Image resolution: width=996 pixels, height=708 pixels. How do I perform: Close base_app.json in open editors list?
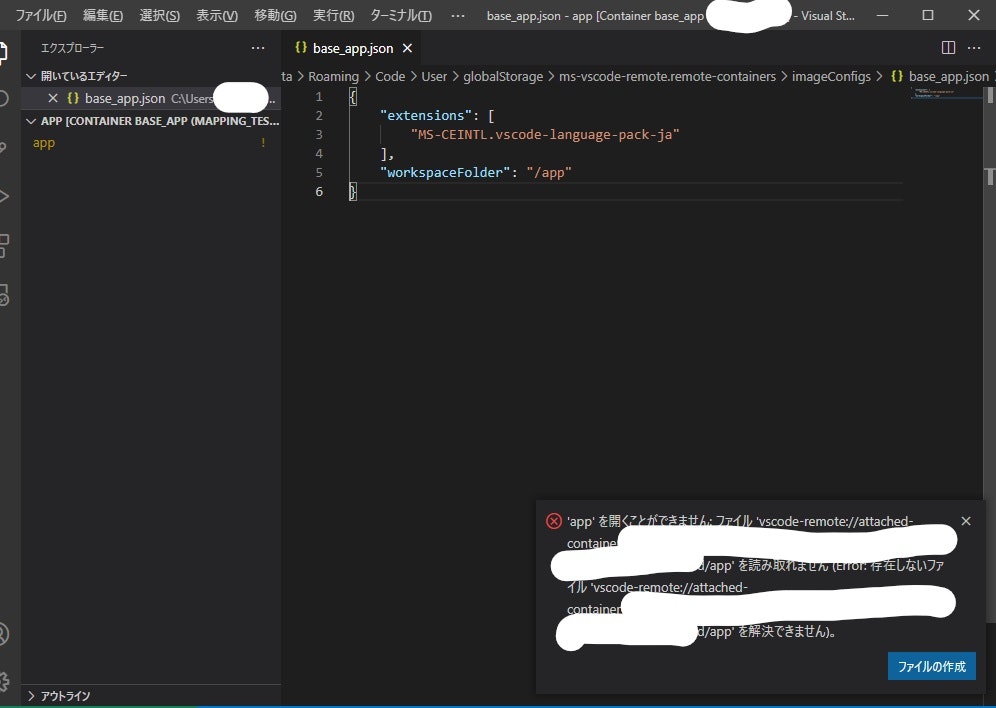[x=53, y=98]
